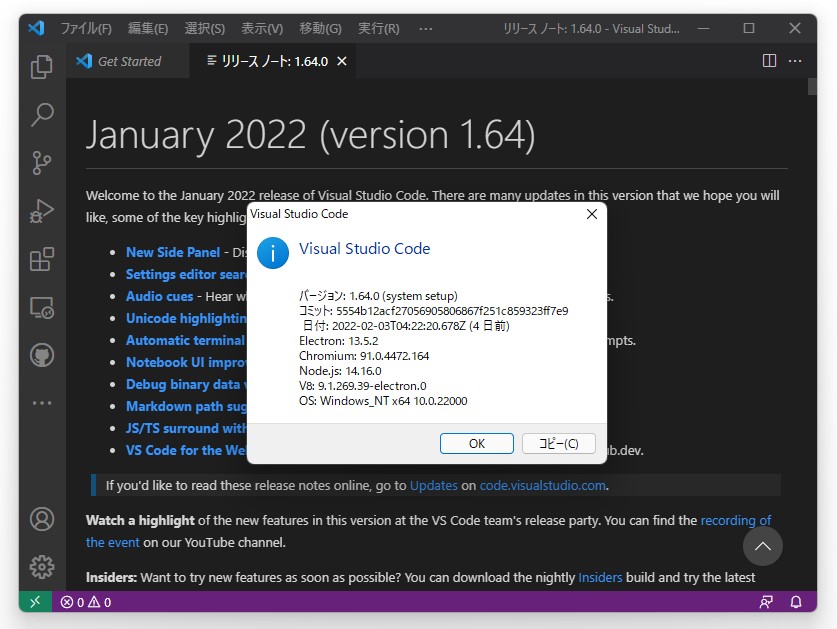Open the Source Control view
The height and width of the screenshot is (629, 837).
pos(41,163)
